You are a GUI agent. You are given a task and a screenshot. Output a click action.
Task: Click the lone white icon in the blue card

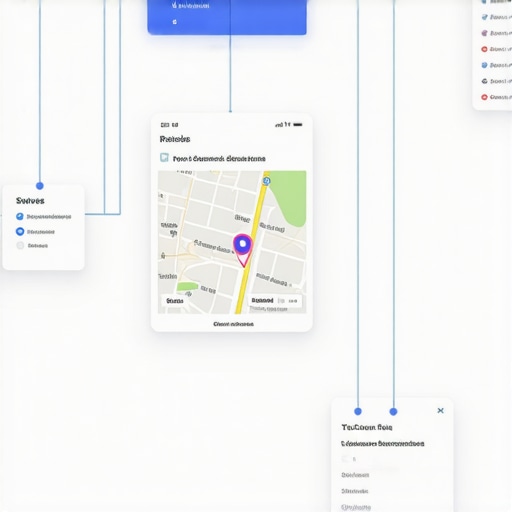coord(174,22)
